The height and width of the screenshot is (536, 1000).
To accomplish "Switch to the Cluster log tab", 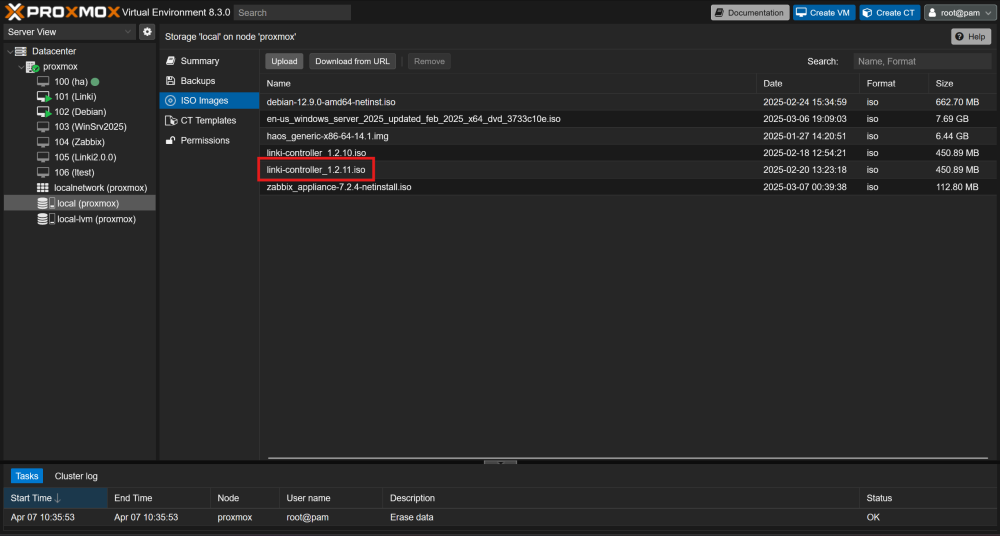I will (x=76, y=476).
